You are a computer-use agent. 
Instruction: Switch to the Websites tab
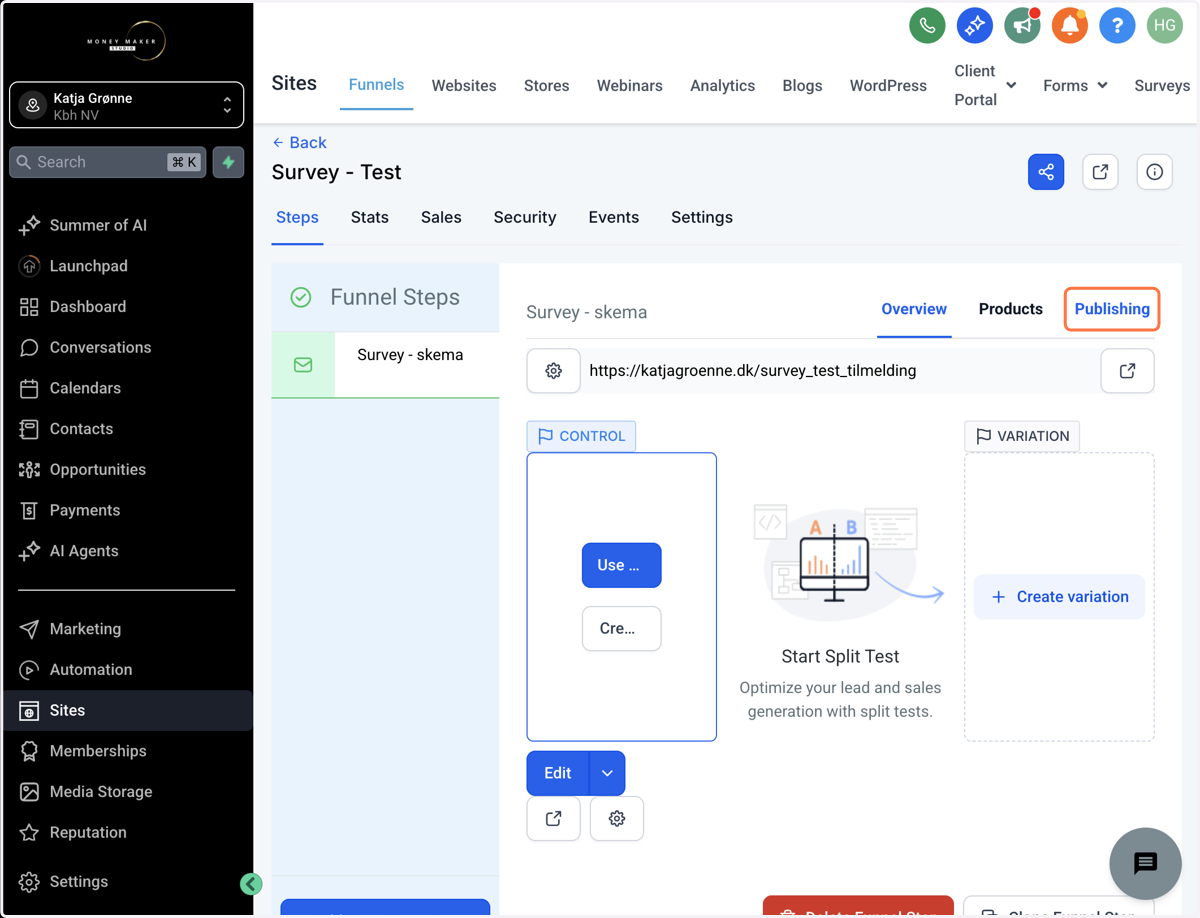pos(464,86)
